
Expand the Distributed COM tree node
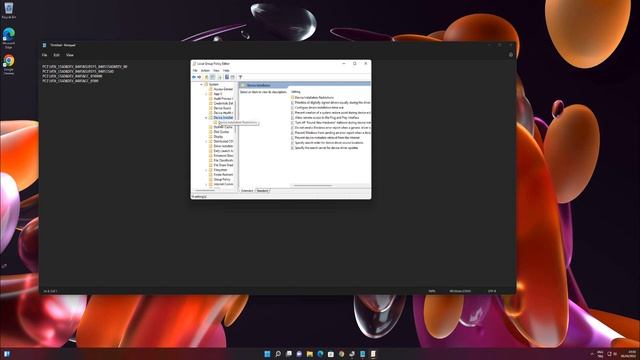coord(206,141)
